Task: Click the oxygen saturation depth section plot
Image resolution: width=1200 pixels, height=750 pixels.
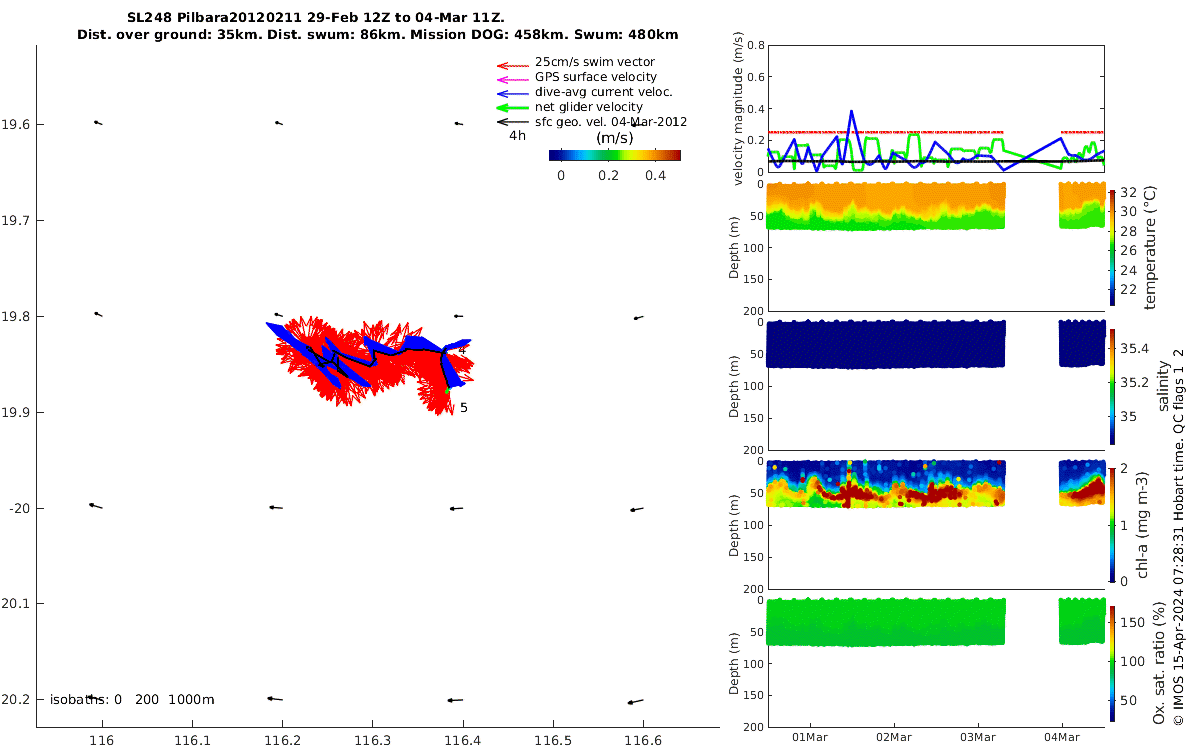Action: pyautogui.click(x=935, y=662)
